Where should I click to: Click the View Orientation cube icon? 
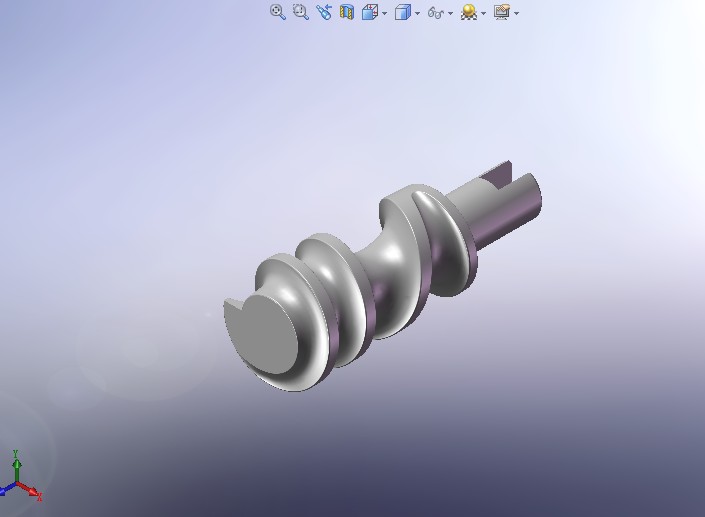pyautogui.click(x=370, y=12)
